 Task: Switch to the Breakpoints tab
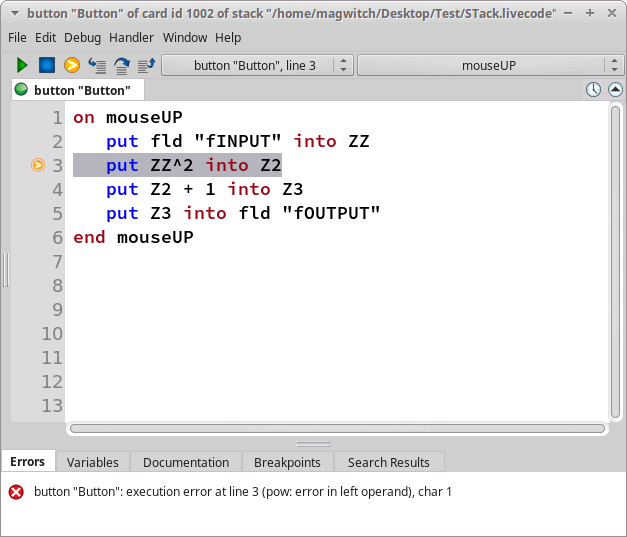click(x=287, y=462)
